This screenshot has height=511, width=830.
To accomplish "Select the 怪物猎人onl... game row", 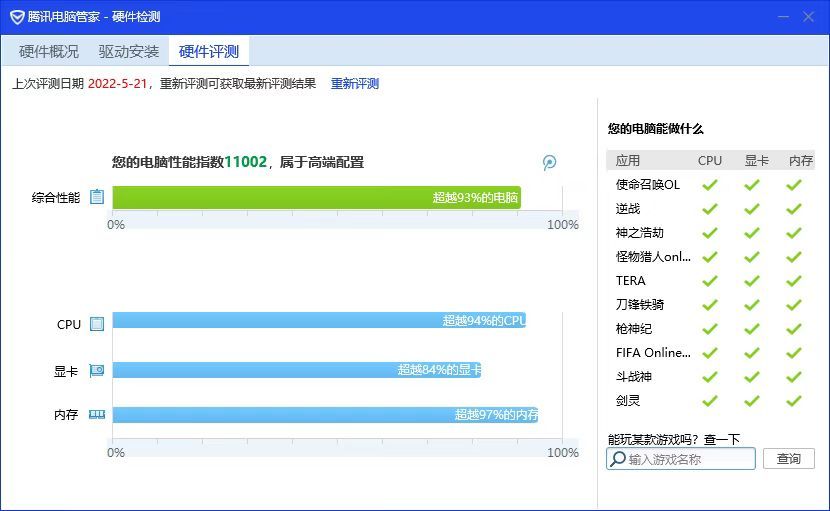I will coord(710,257).
